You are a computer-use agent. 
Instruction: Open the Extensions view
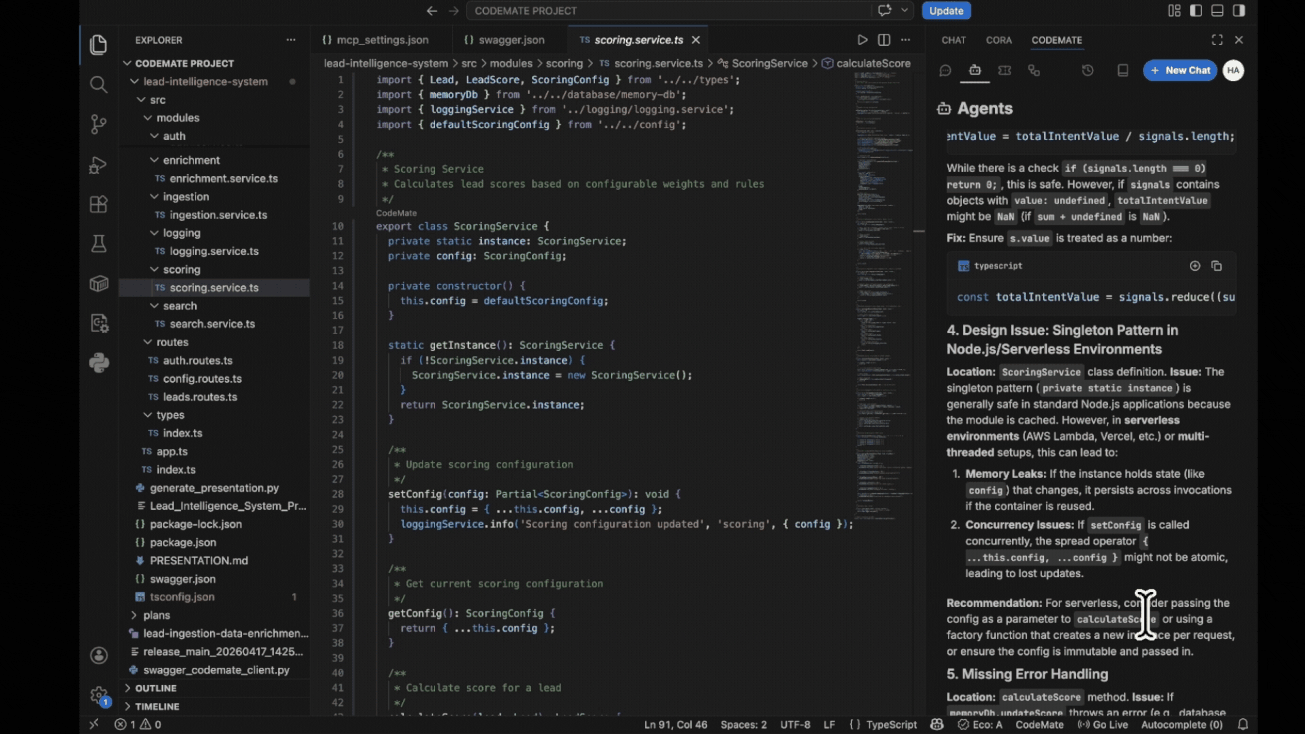coord(98,204)
